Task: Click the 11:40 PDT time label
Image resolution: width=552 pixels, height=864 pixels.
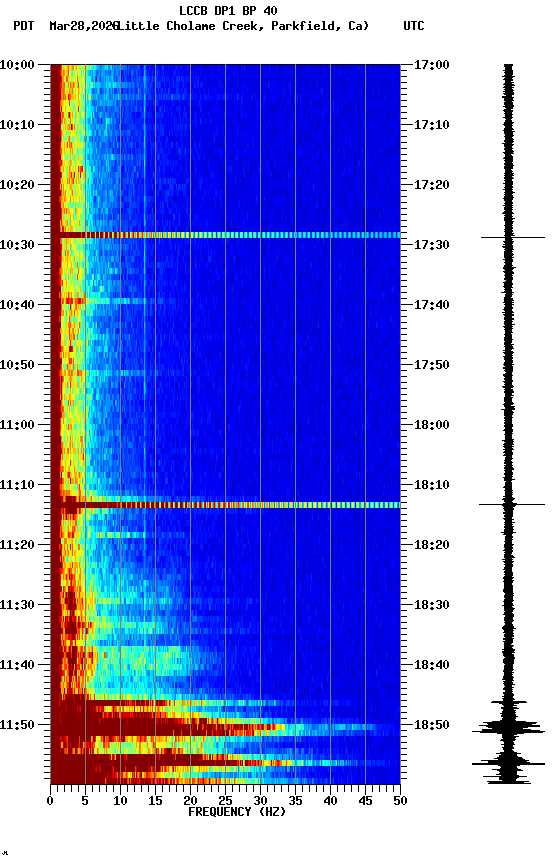Action: coord(17,665)
